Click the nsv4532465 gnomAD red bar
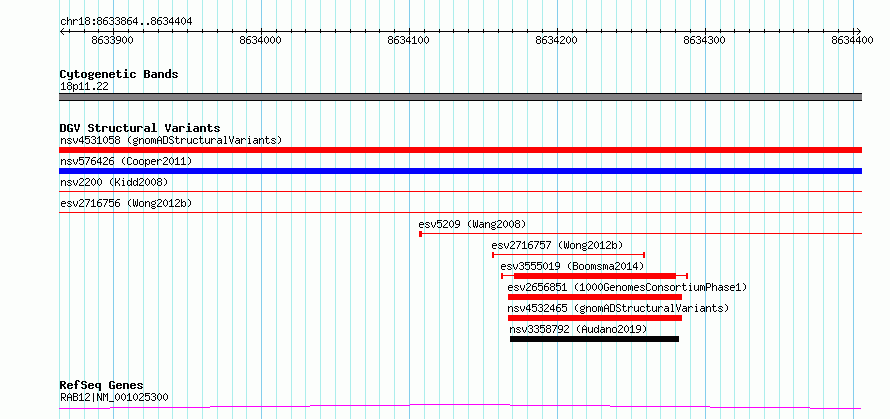Viewport: 890px width, 419px height. (594, 318)
